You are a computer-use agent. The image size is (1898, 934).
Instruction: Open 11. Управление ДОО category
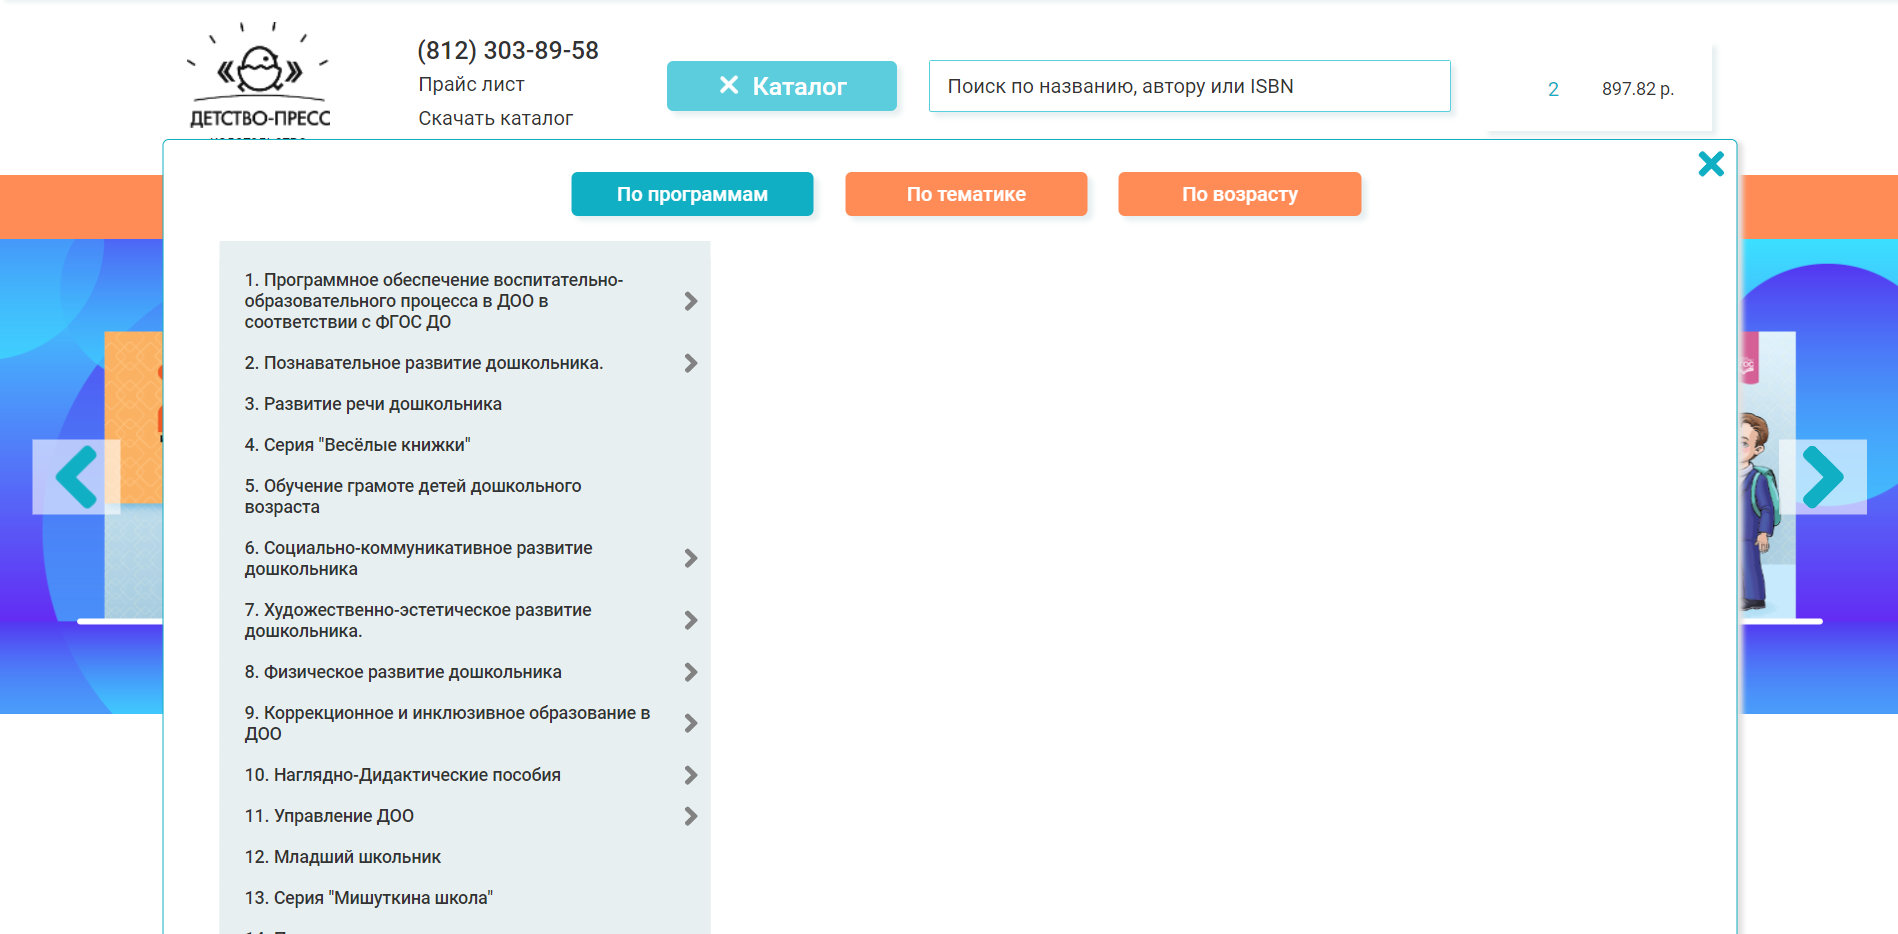pos(329,816)
